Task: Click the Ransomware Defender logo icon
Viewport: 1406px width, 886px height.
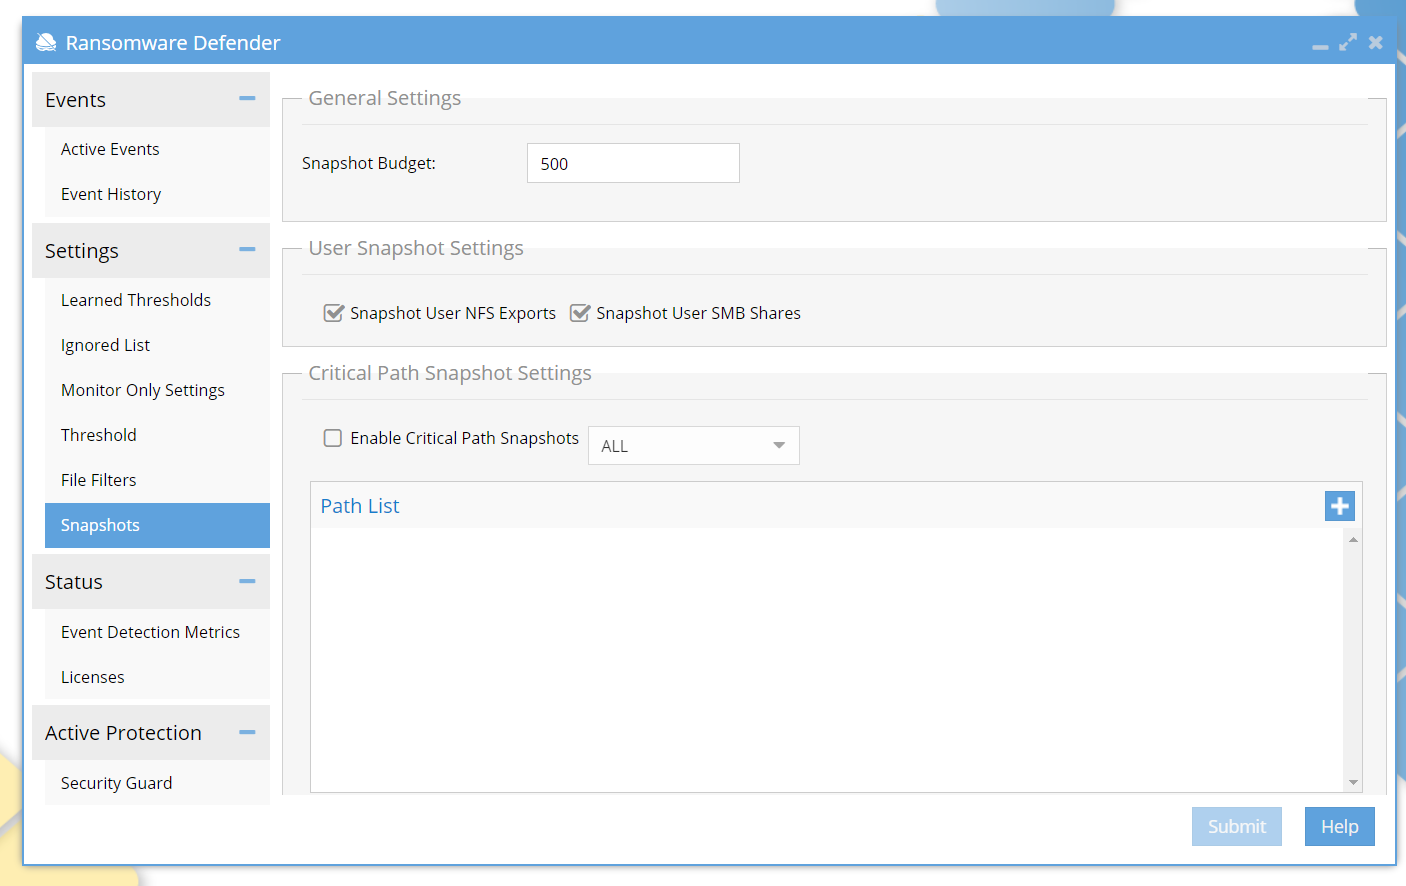Action: click(46, 42)
